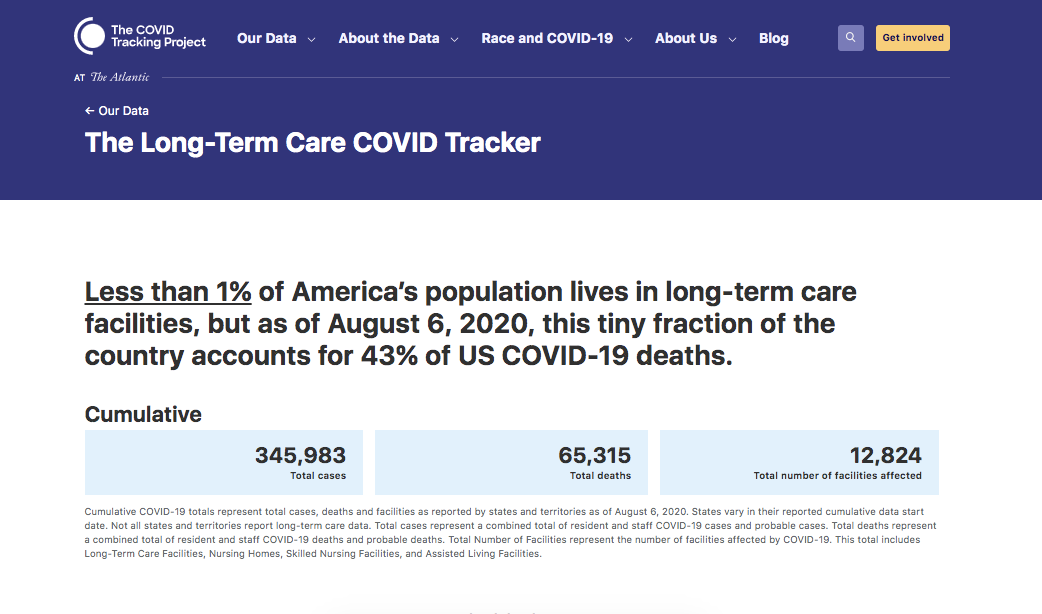Follow The Atlantic link in the header

coord(120,77)
